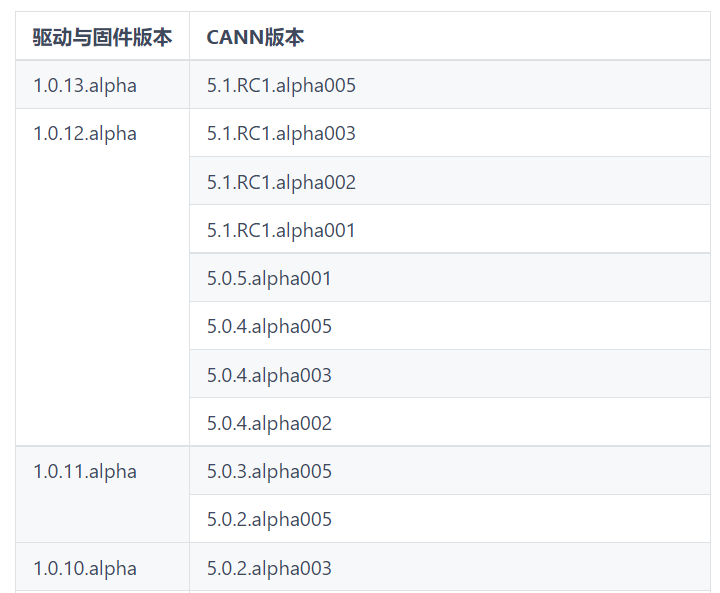The width and height of the screenshot is (720, 593).
Task: Select the 5.0.4.alpha003 CANN version cell
Action: click(269, 375)
